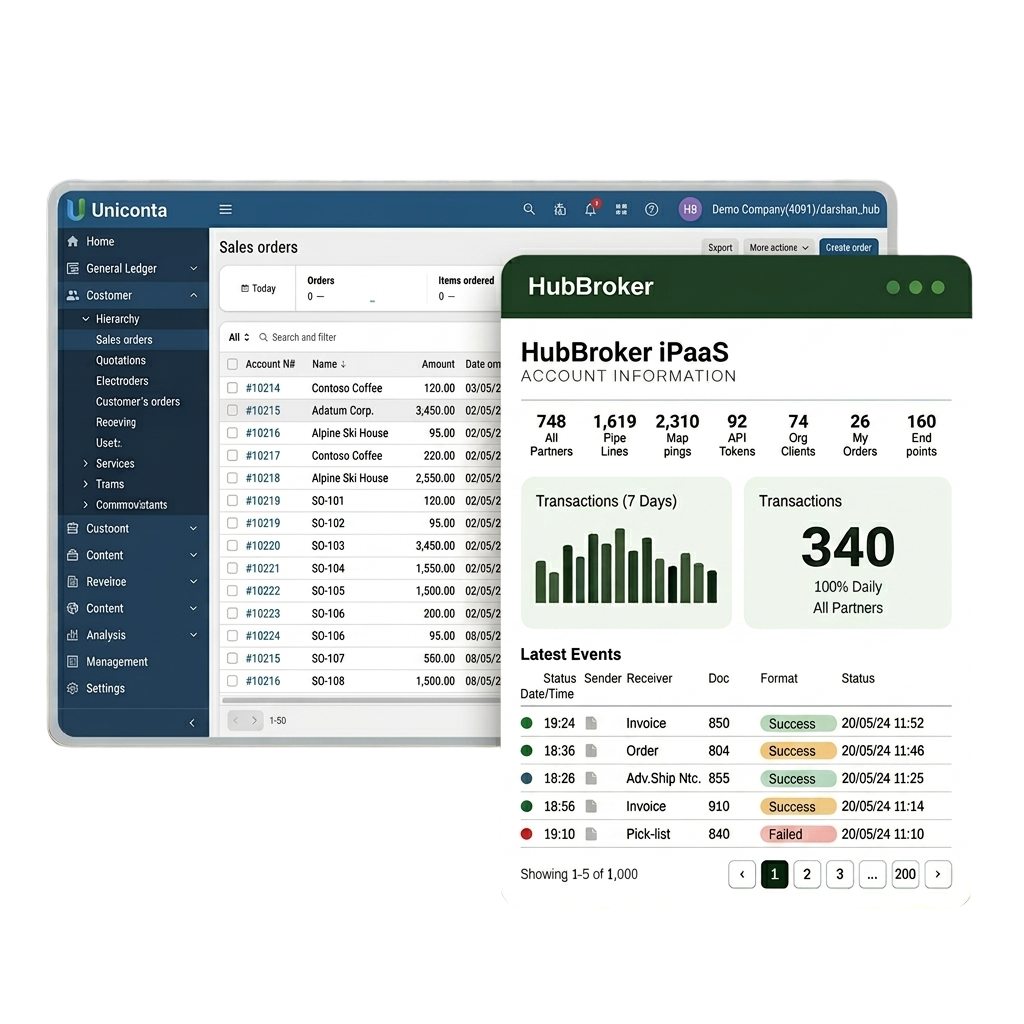Open the HB user avatar

(690, 209)
